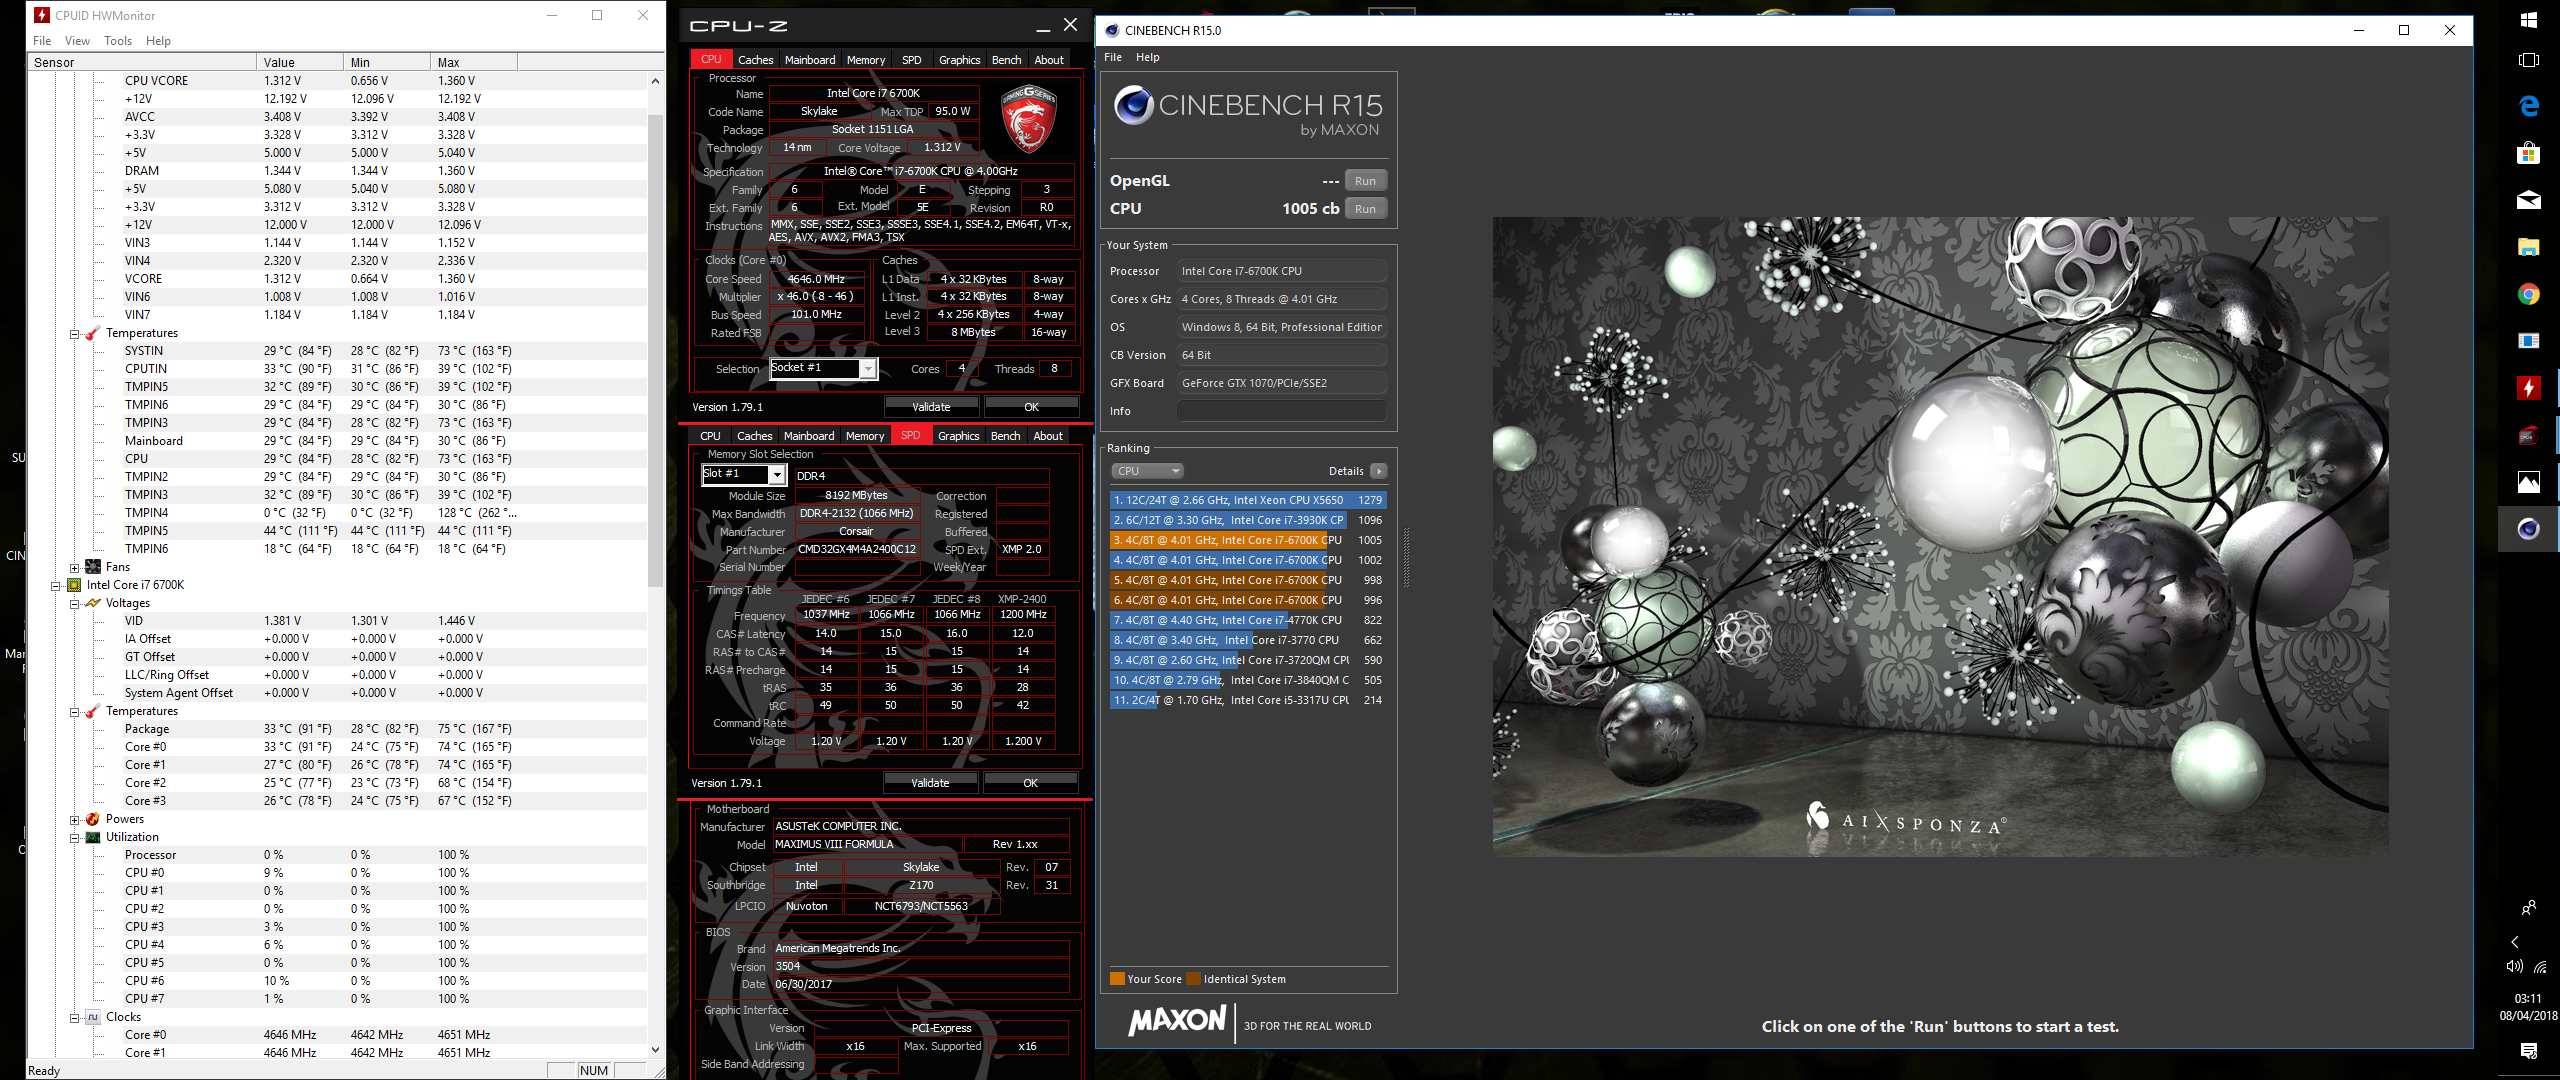Click the HWMonitor app icon in title bar
The image size is (2560, 1080).
pos(41,15)
